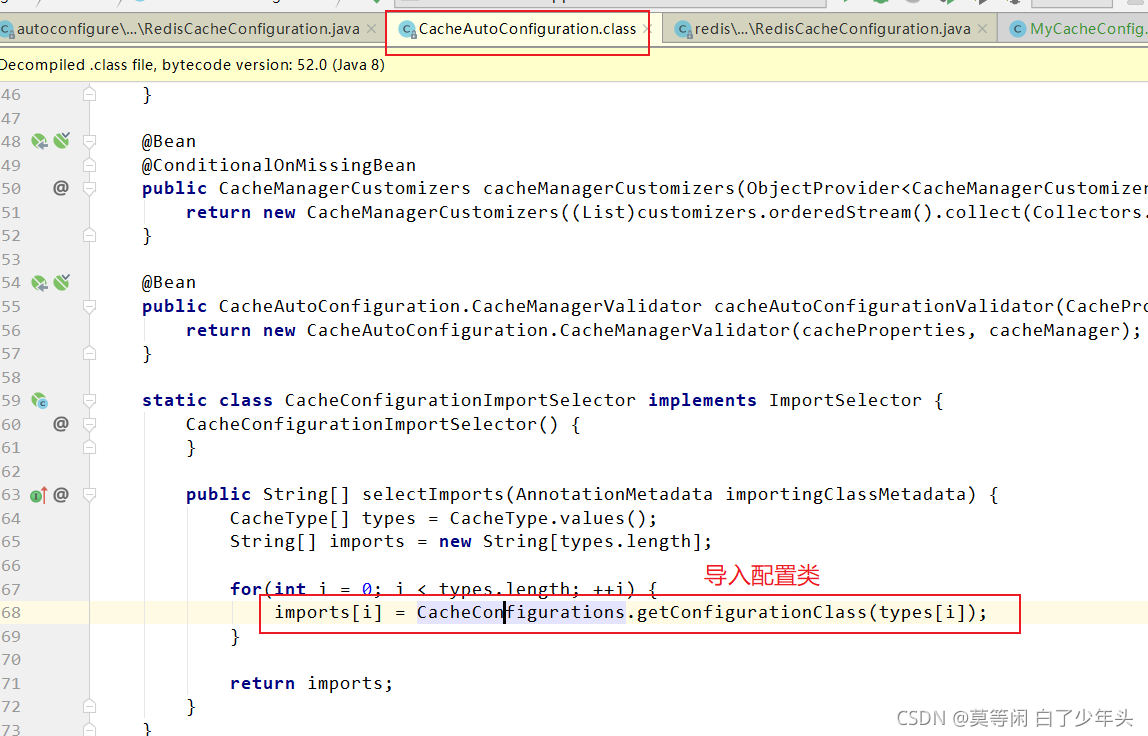Click the @ annotation gutter icon on line 50
1148x736 pixels.
pyautogui.click(x=61, y=188)
